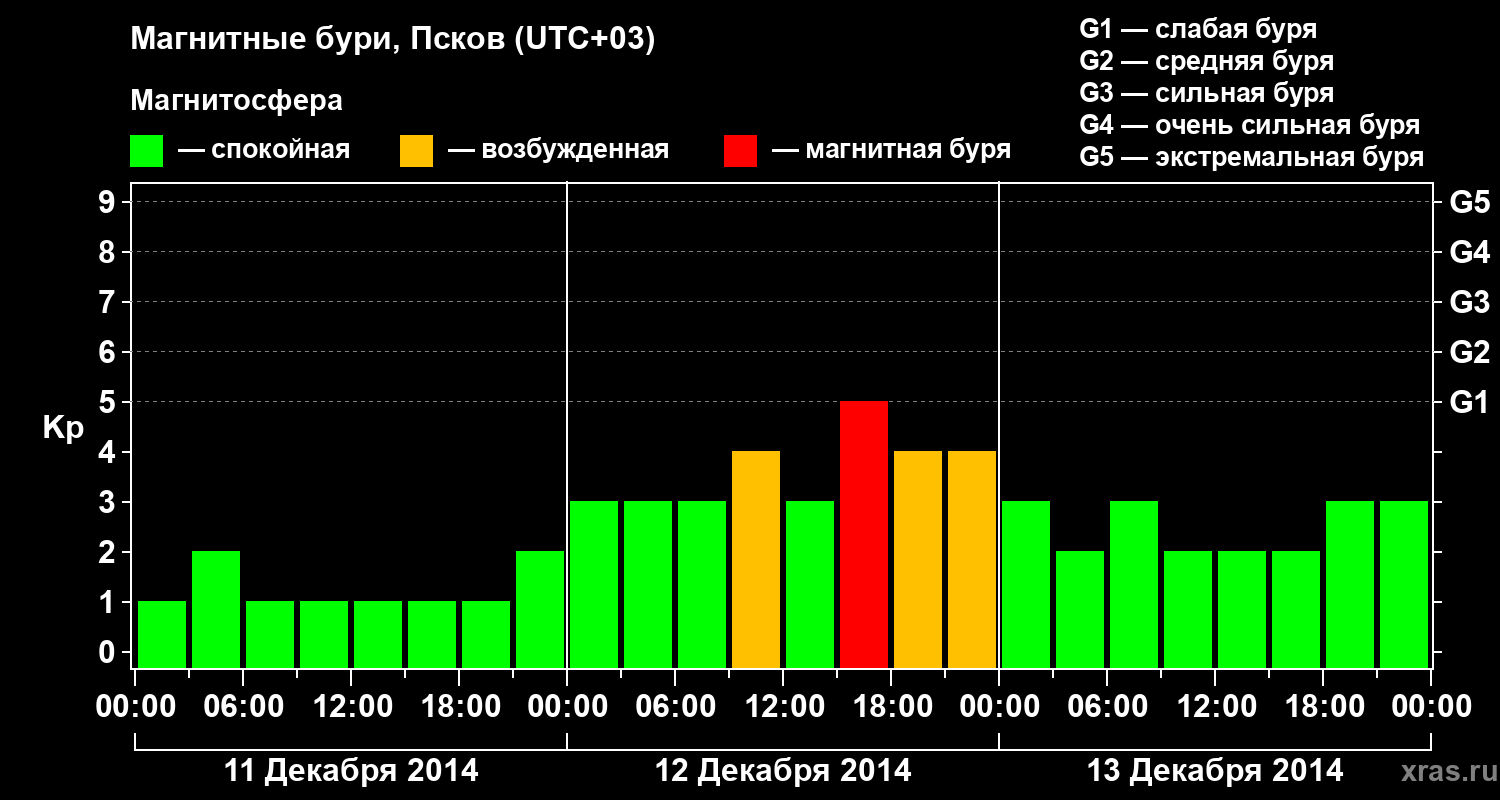Click the 'G3 — сильная буря' legend line
The width and height of the screenshot is (1500, 800).
[x=1206, y=93]
